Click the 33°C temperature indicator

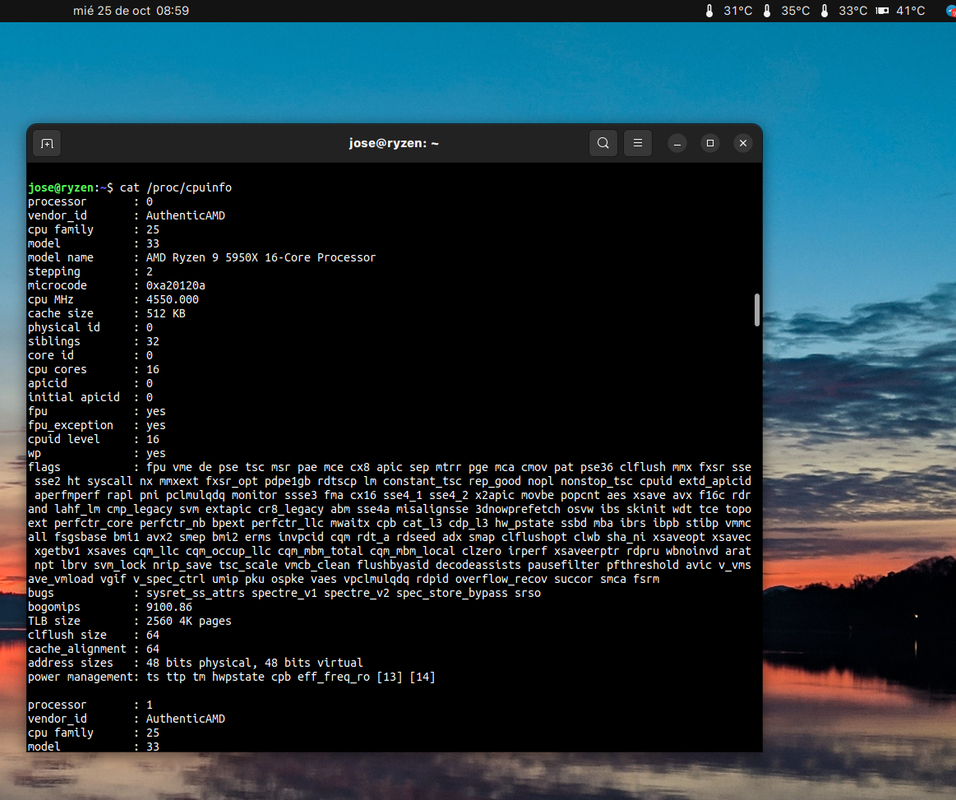844,10
